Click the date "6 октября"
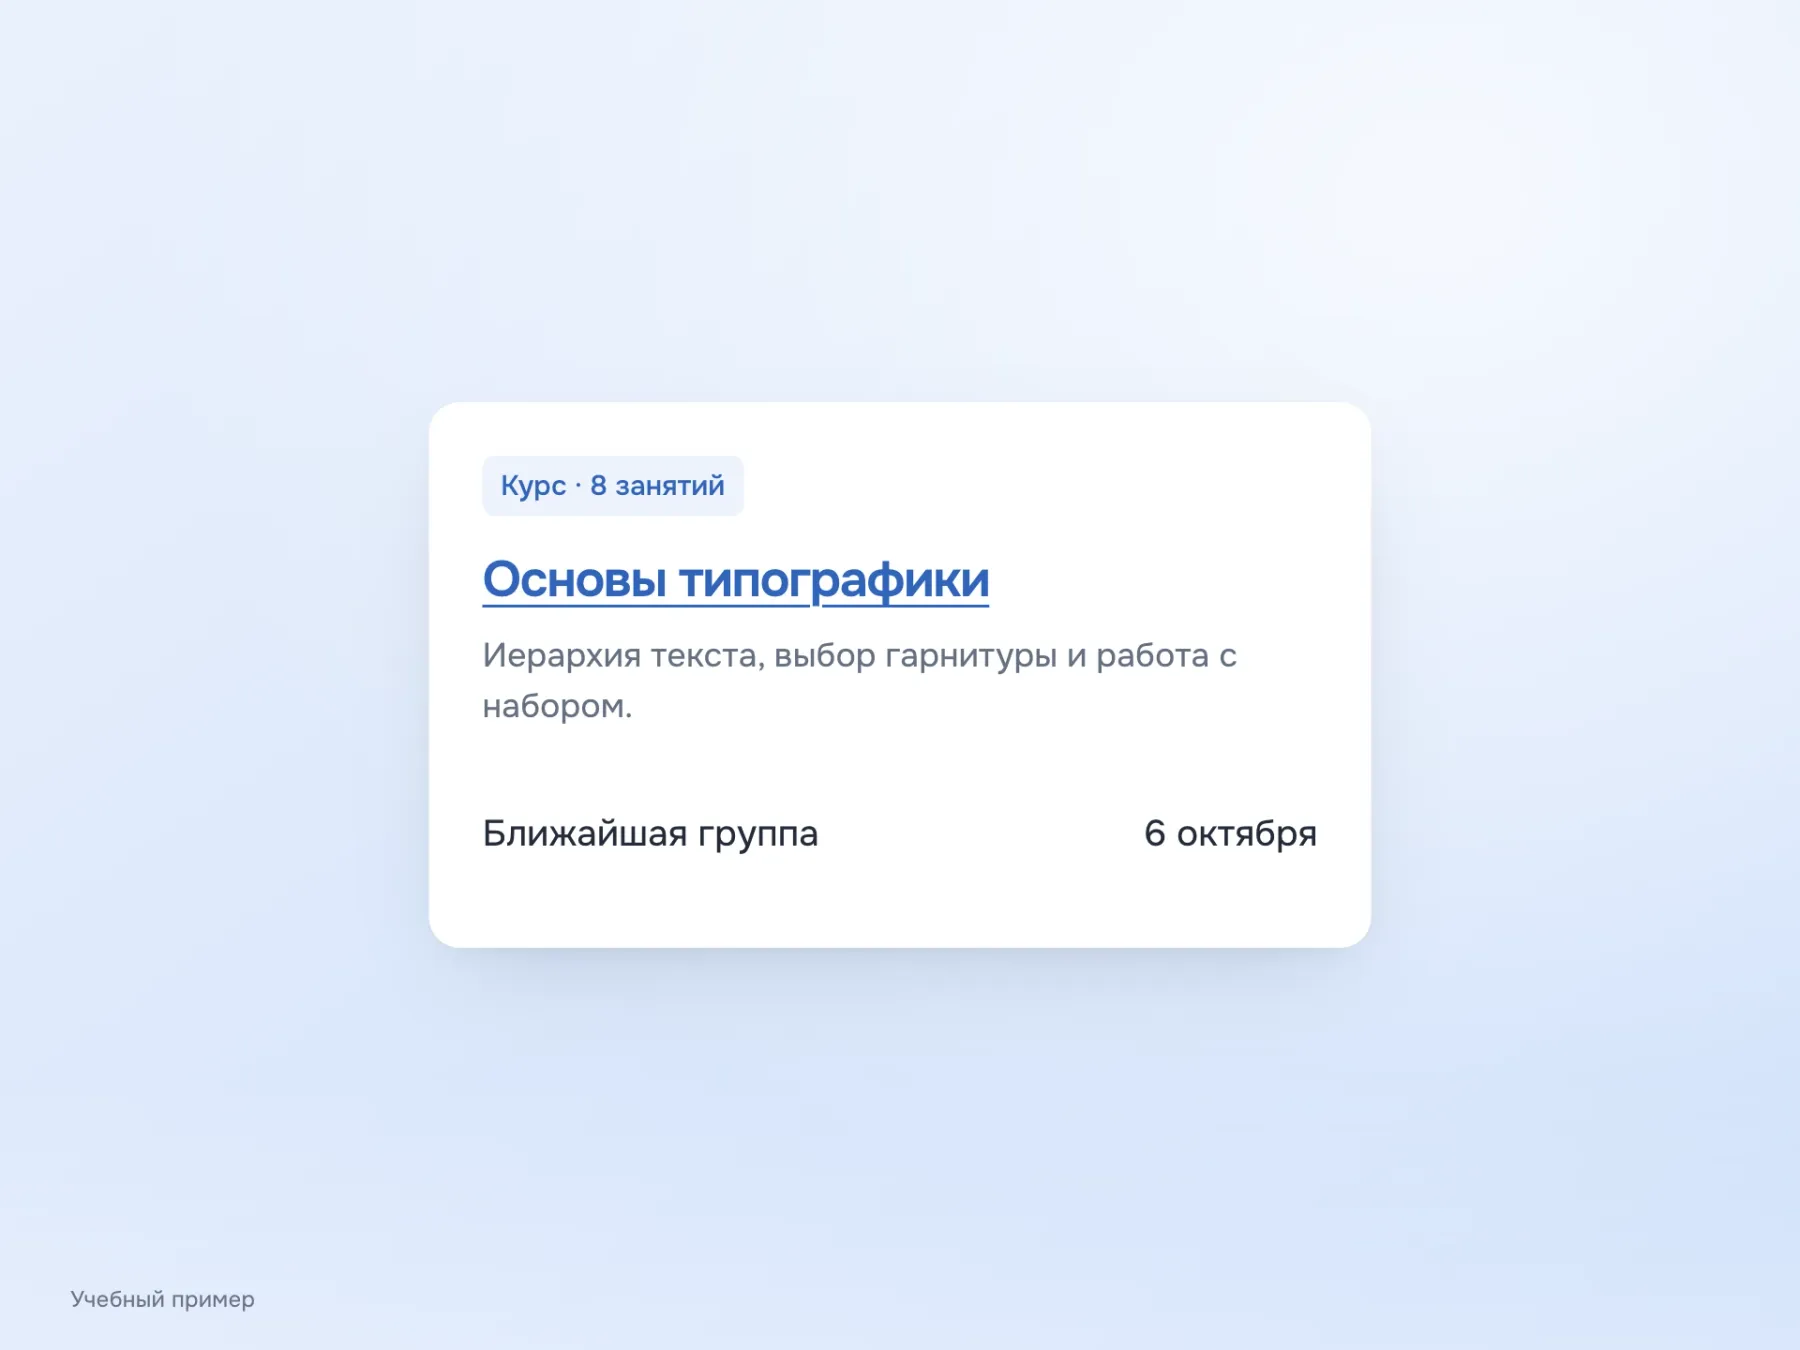This screenshot has height=1350, width=1800. [1230, 833]
